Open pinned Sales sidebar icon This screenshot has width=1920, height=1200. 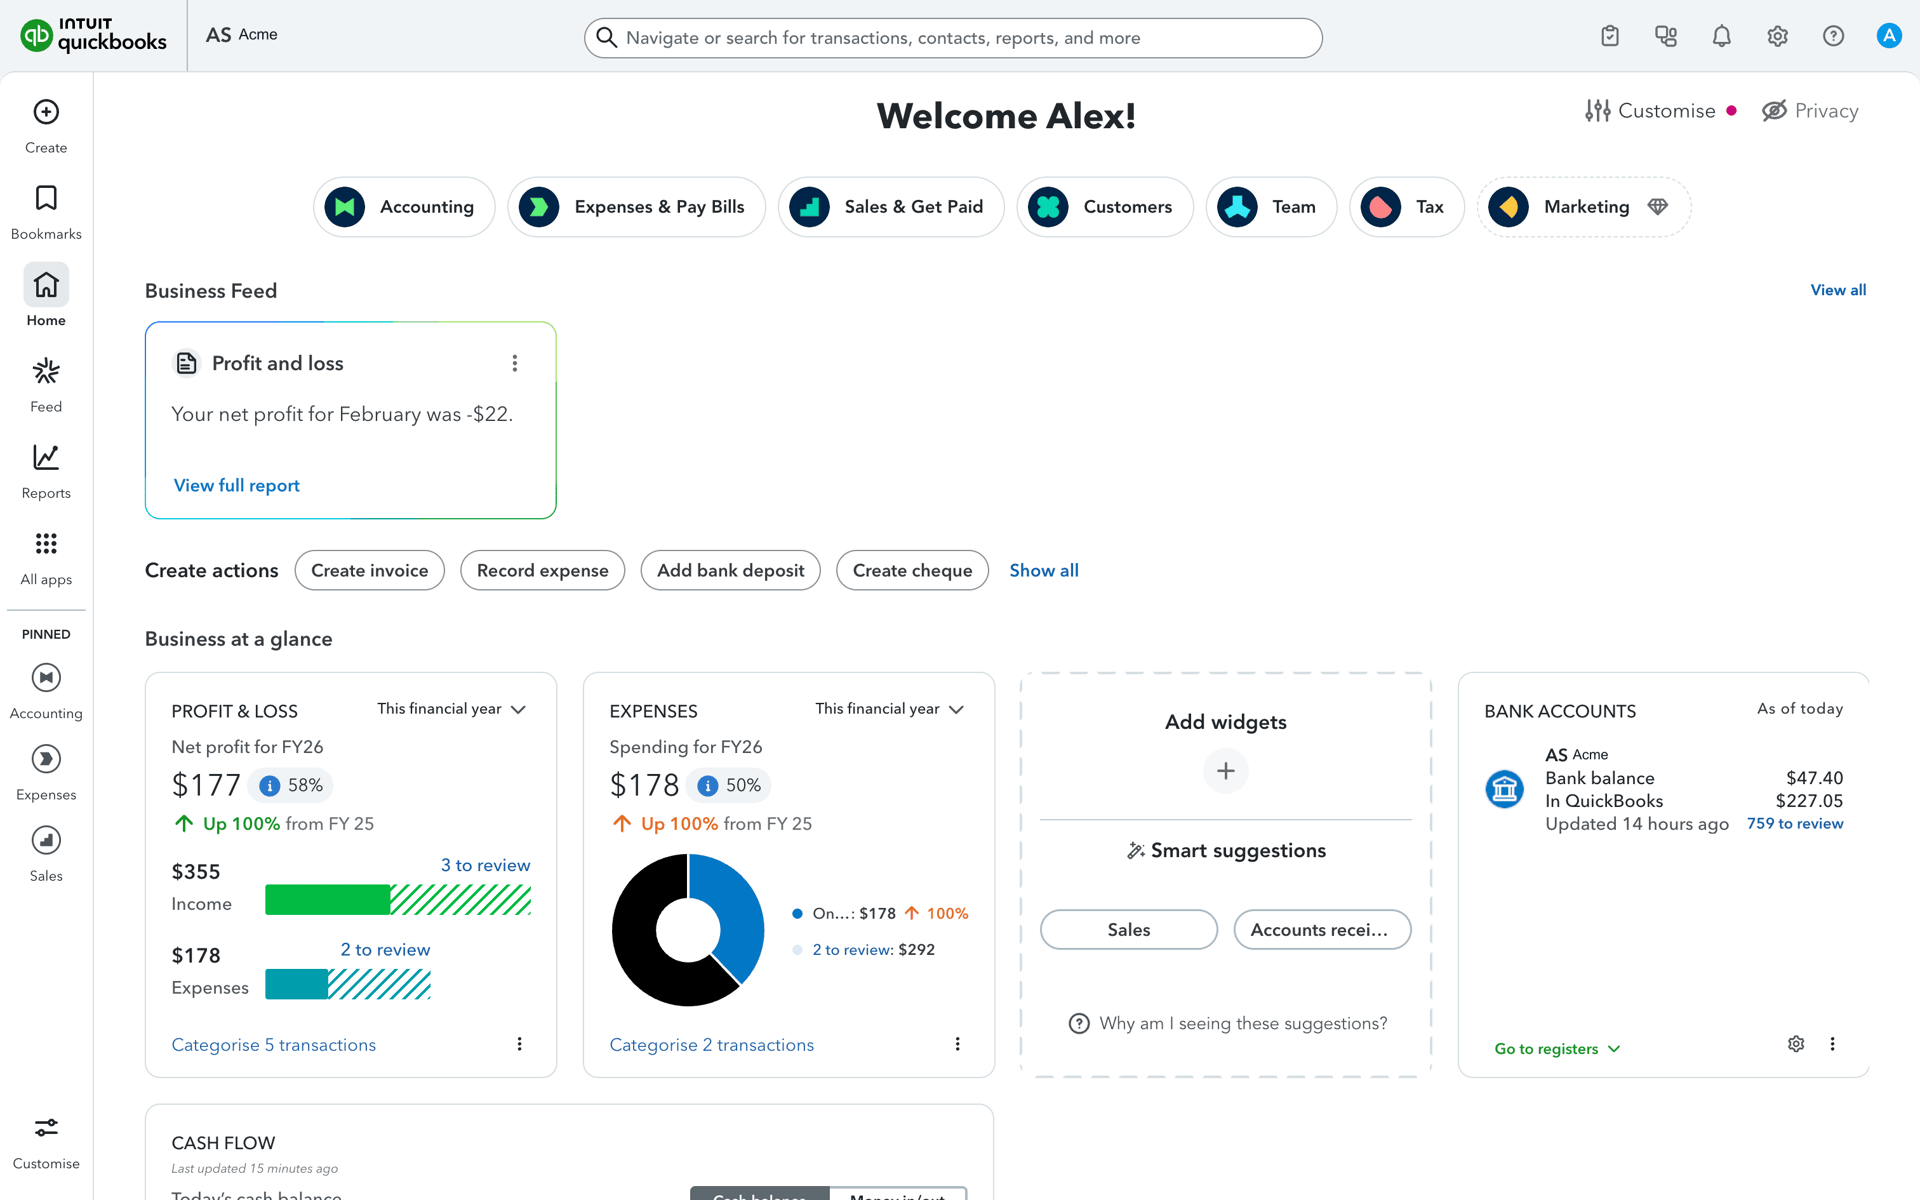click(46, 840)
